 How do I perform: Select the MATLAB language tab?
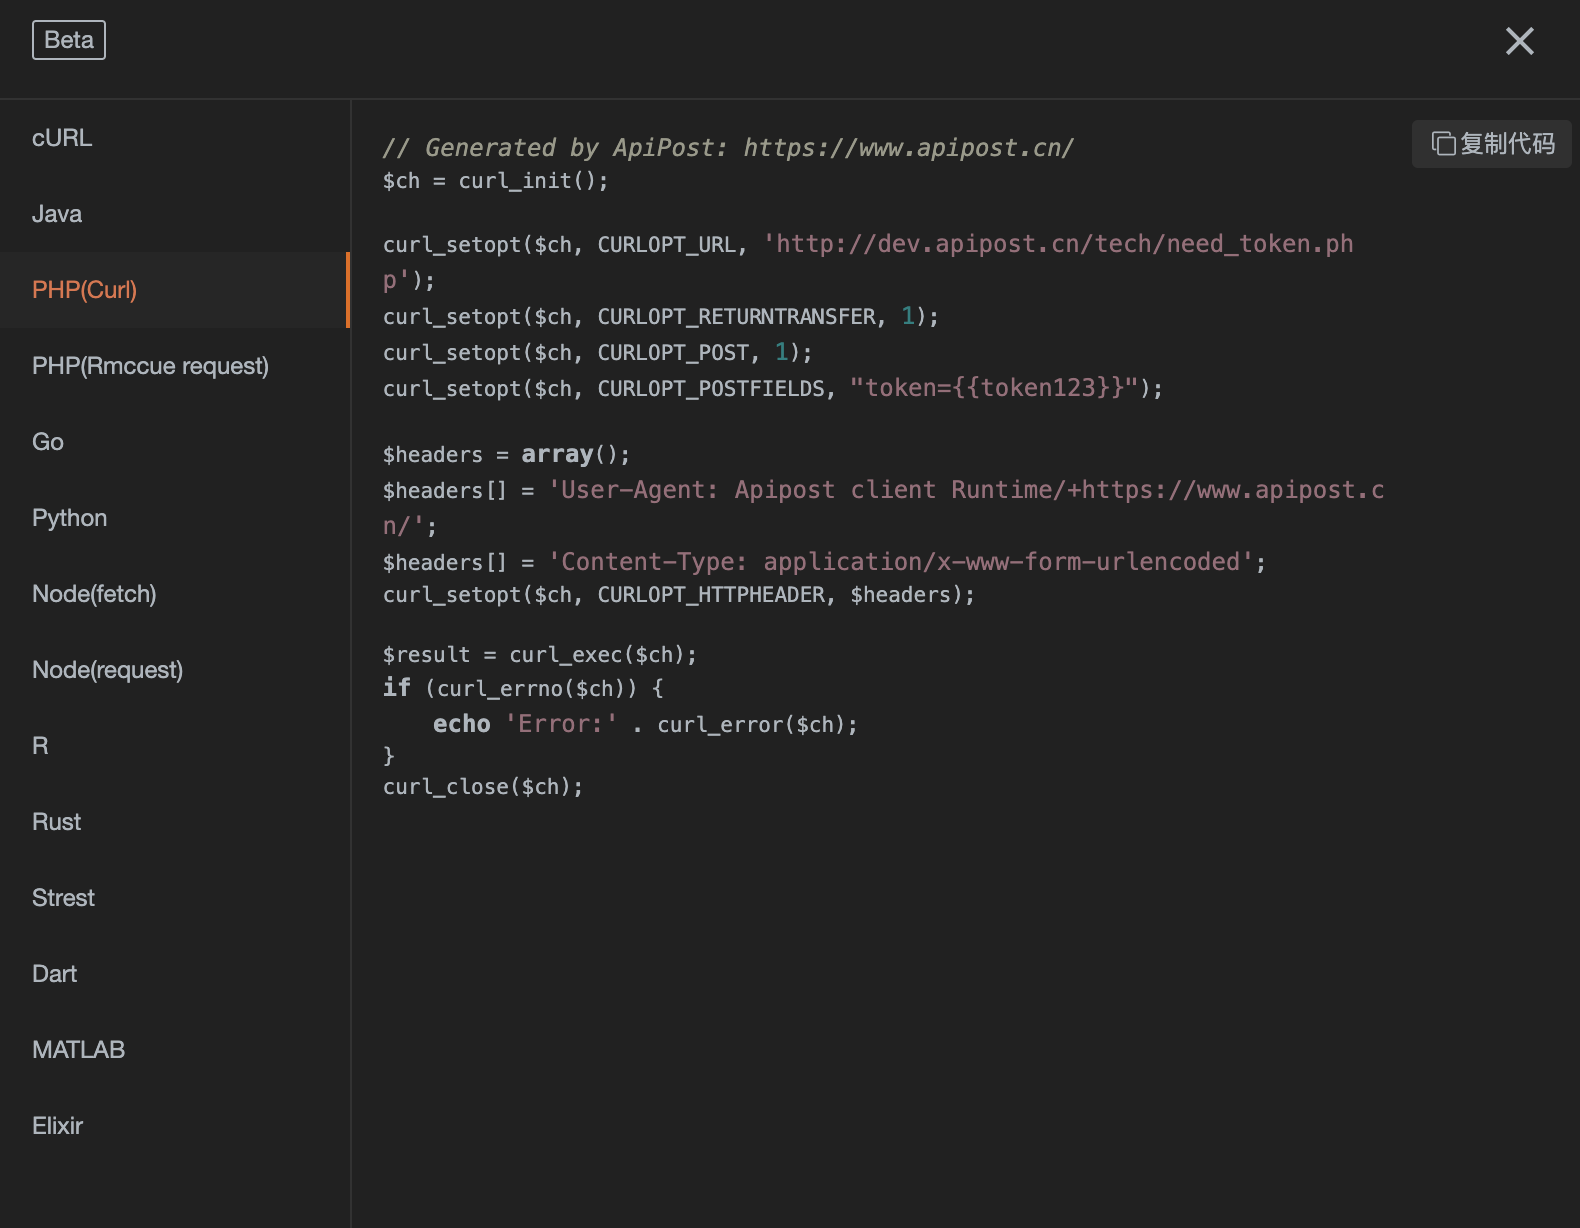click(175, 1050)
